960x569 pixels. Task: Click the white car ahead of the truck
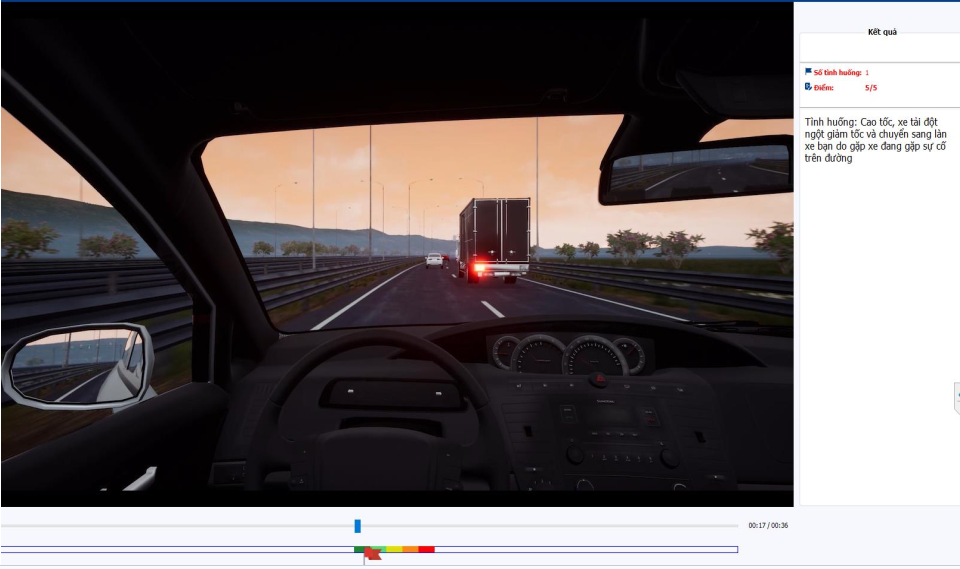point(434,260)
